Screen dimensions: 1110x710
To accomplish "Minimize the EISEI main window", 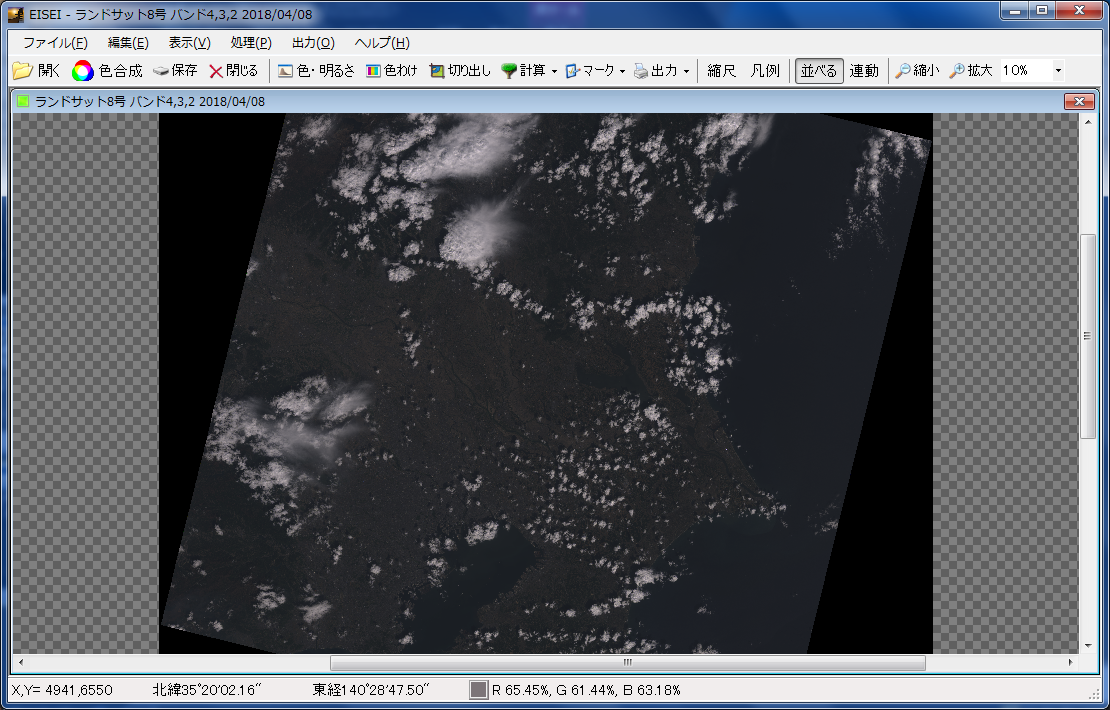I will click(x=1016, y=11).
